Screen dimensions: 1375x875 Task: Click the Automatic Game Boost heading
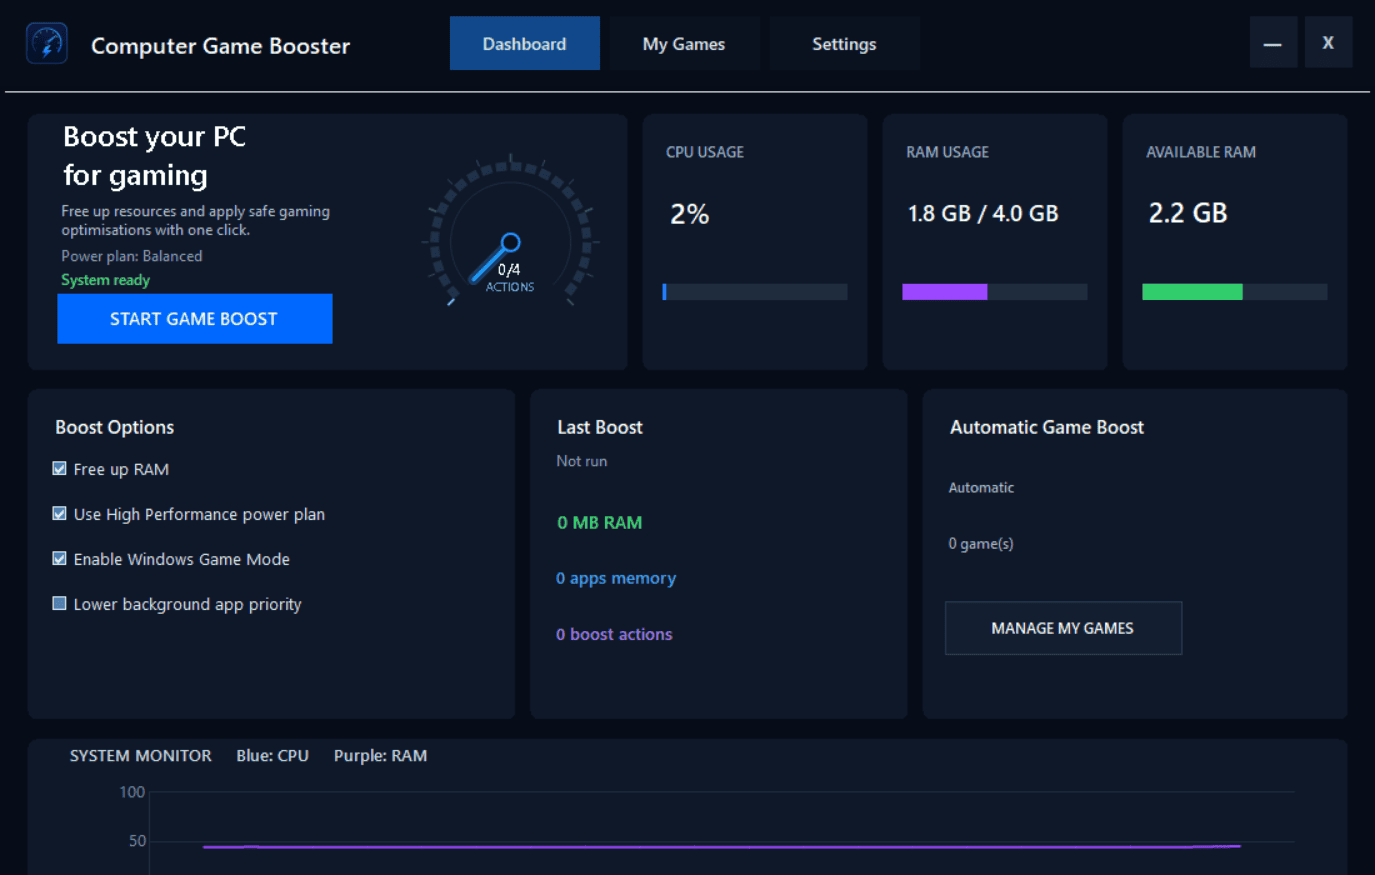(1047, 428)
